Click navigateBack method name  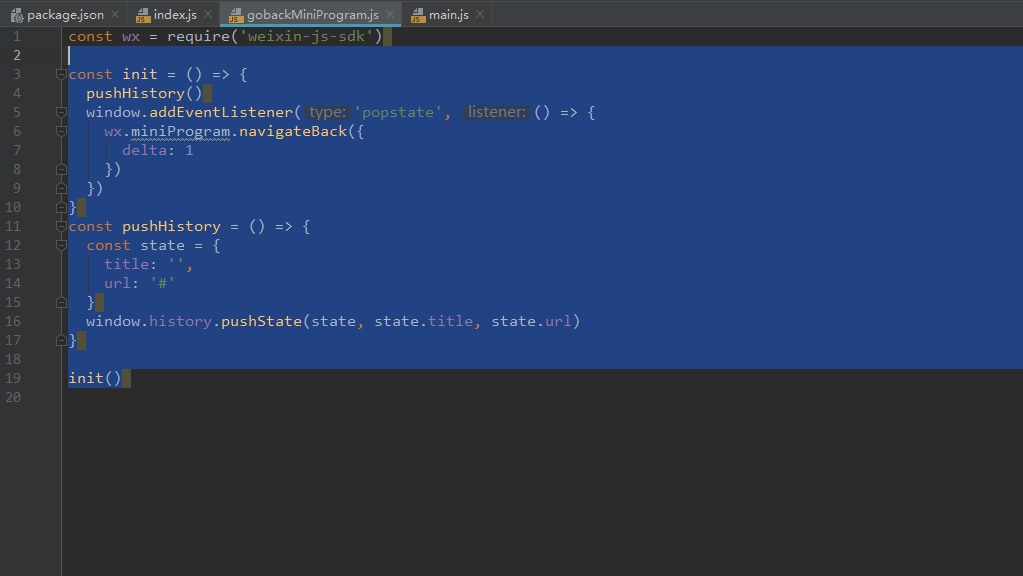[293, 131]
